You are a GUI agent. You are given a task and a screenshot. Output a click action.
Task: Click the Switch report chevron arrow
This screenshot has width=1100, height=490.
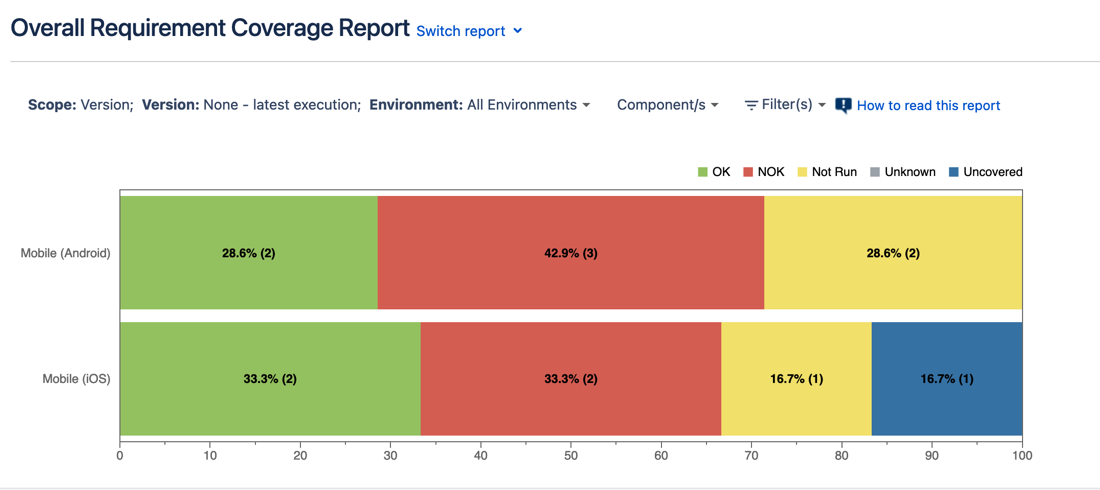518,31
